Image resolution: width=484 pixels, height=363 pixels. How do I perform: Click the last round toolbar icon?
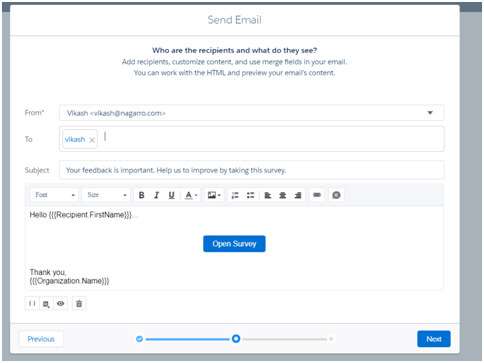(336, 195)
